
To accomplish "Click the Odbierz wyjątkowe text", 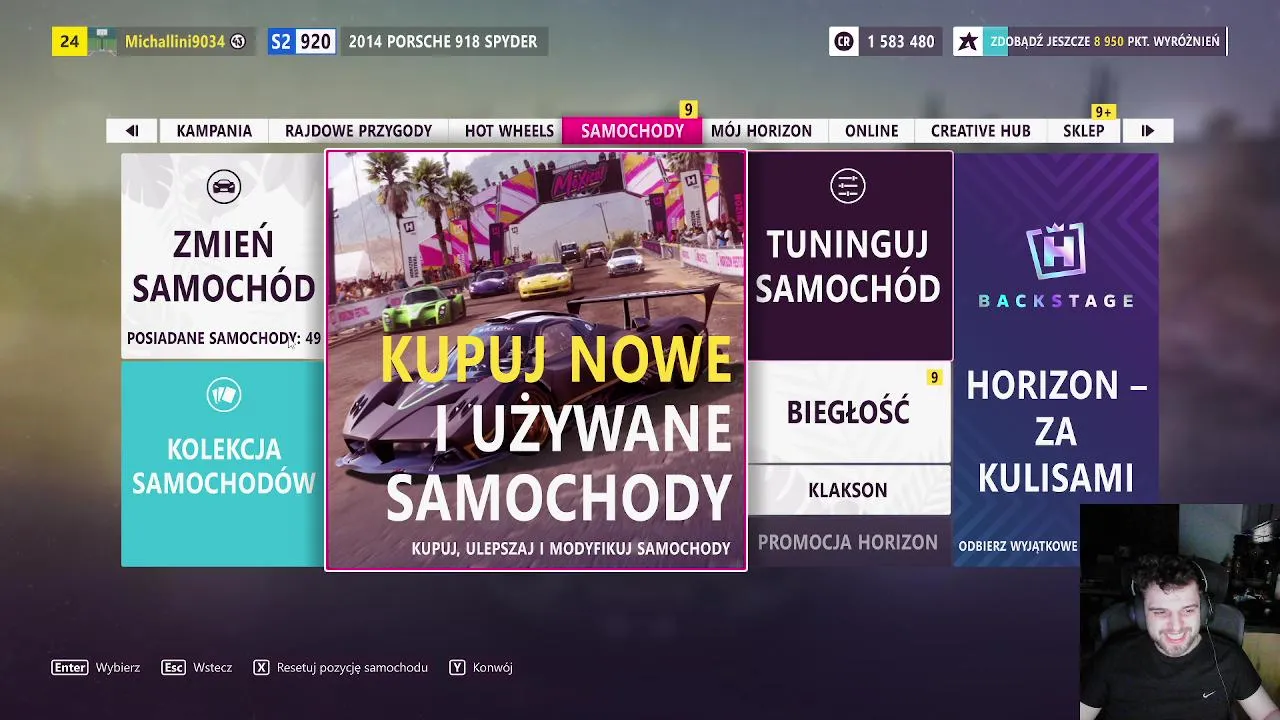I will [x=1018, y=546].
